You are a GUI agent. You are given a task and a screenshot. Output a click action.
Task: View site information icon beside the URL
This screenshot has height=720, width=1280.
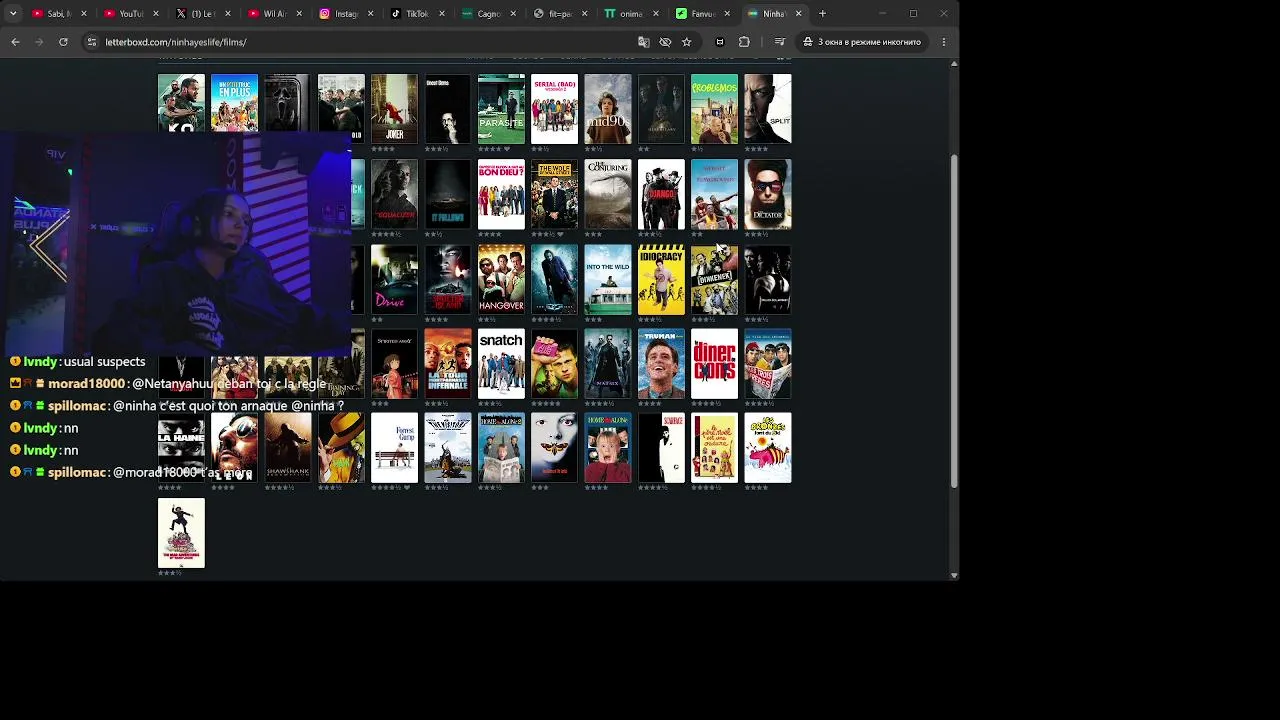tap(92, 42)
